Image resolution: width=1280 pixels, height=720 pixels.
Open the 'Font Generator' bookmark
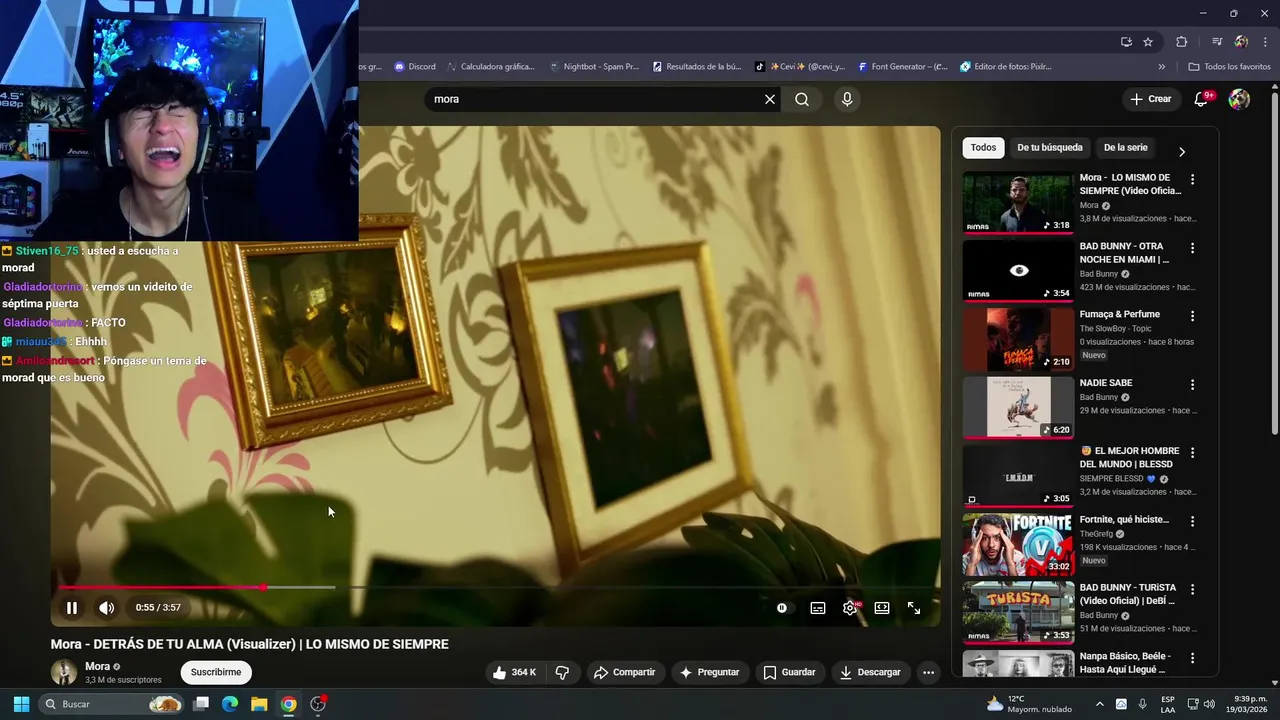(x=902, y=67)
